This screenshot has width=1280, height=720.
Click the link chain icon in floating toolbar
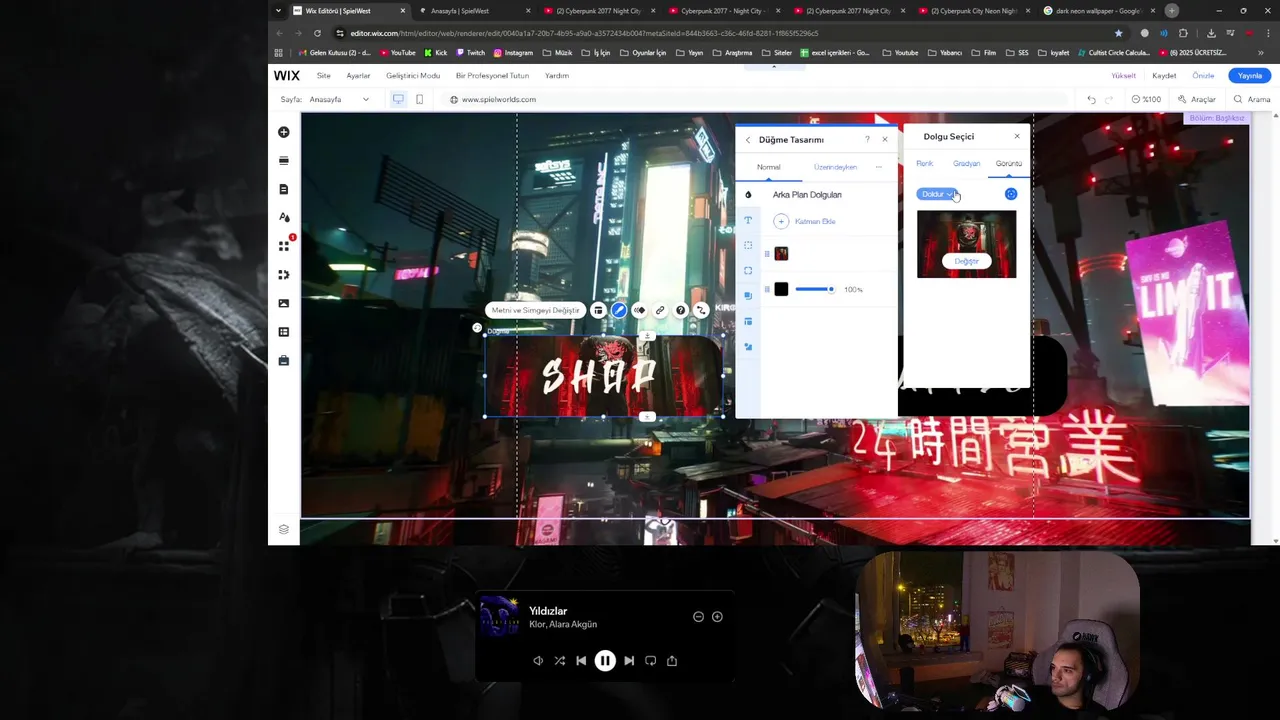pos(660,310)
